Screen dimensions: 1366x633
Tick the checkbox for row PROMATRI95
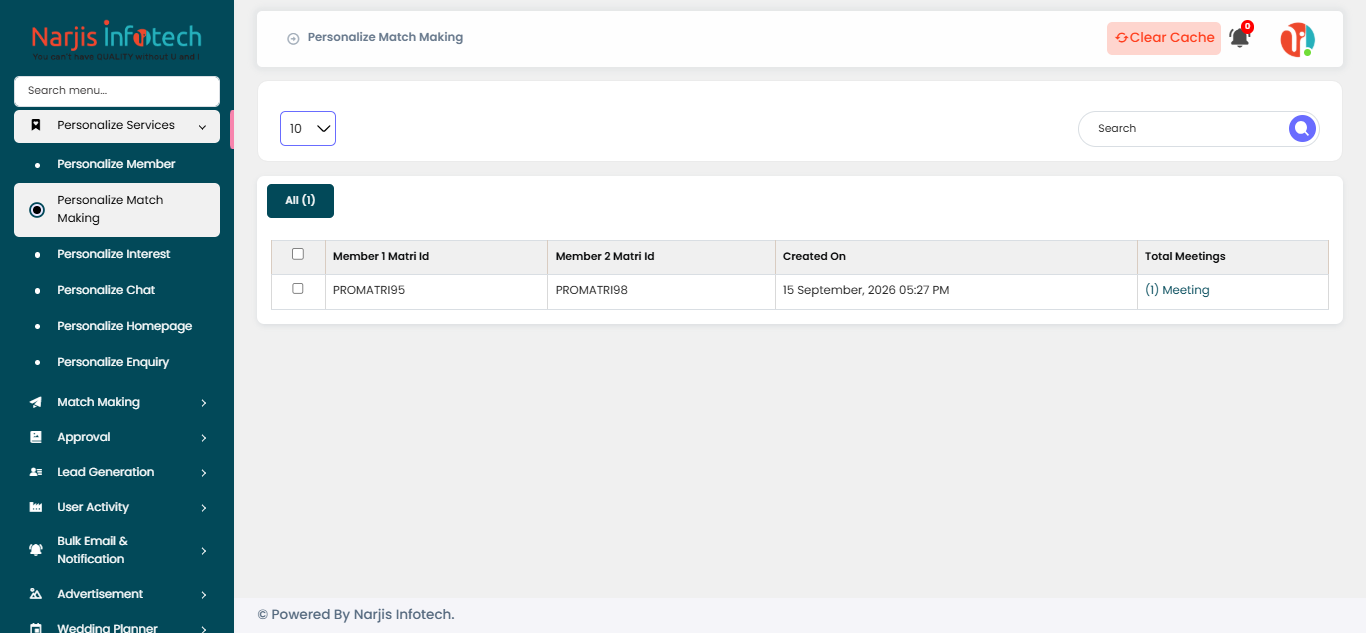click(298, 288)
